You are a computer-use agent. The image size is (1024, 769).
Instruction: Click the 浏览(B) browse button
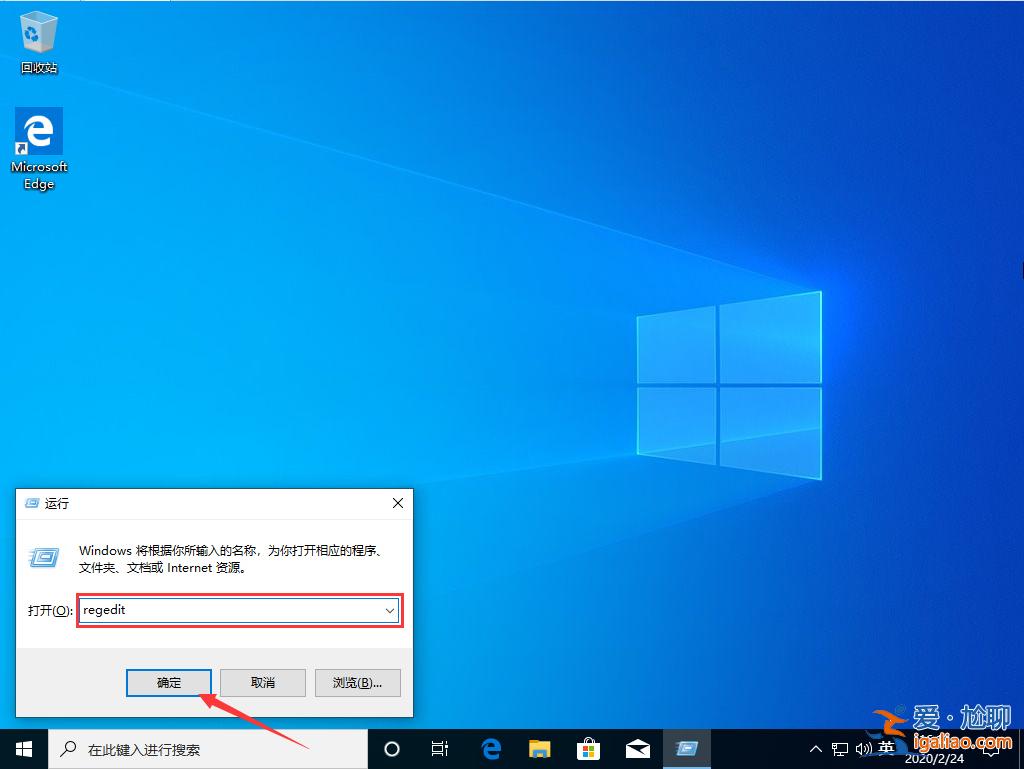point(357,683)
